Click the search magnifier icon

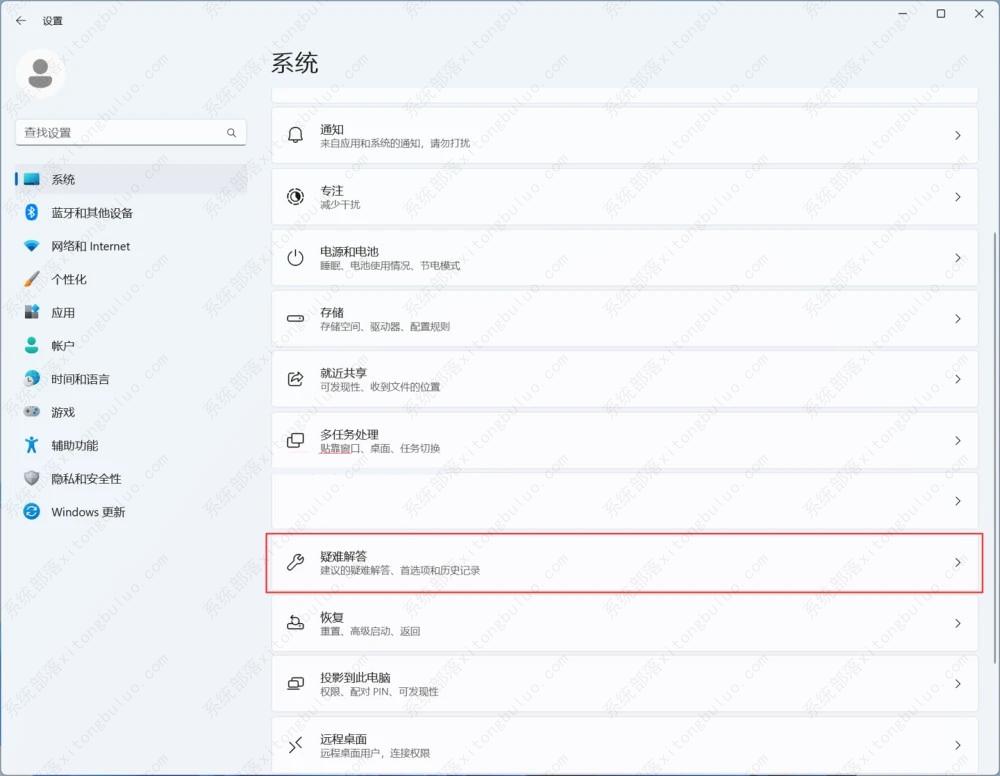[231, 133]
